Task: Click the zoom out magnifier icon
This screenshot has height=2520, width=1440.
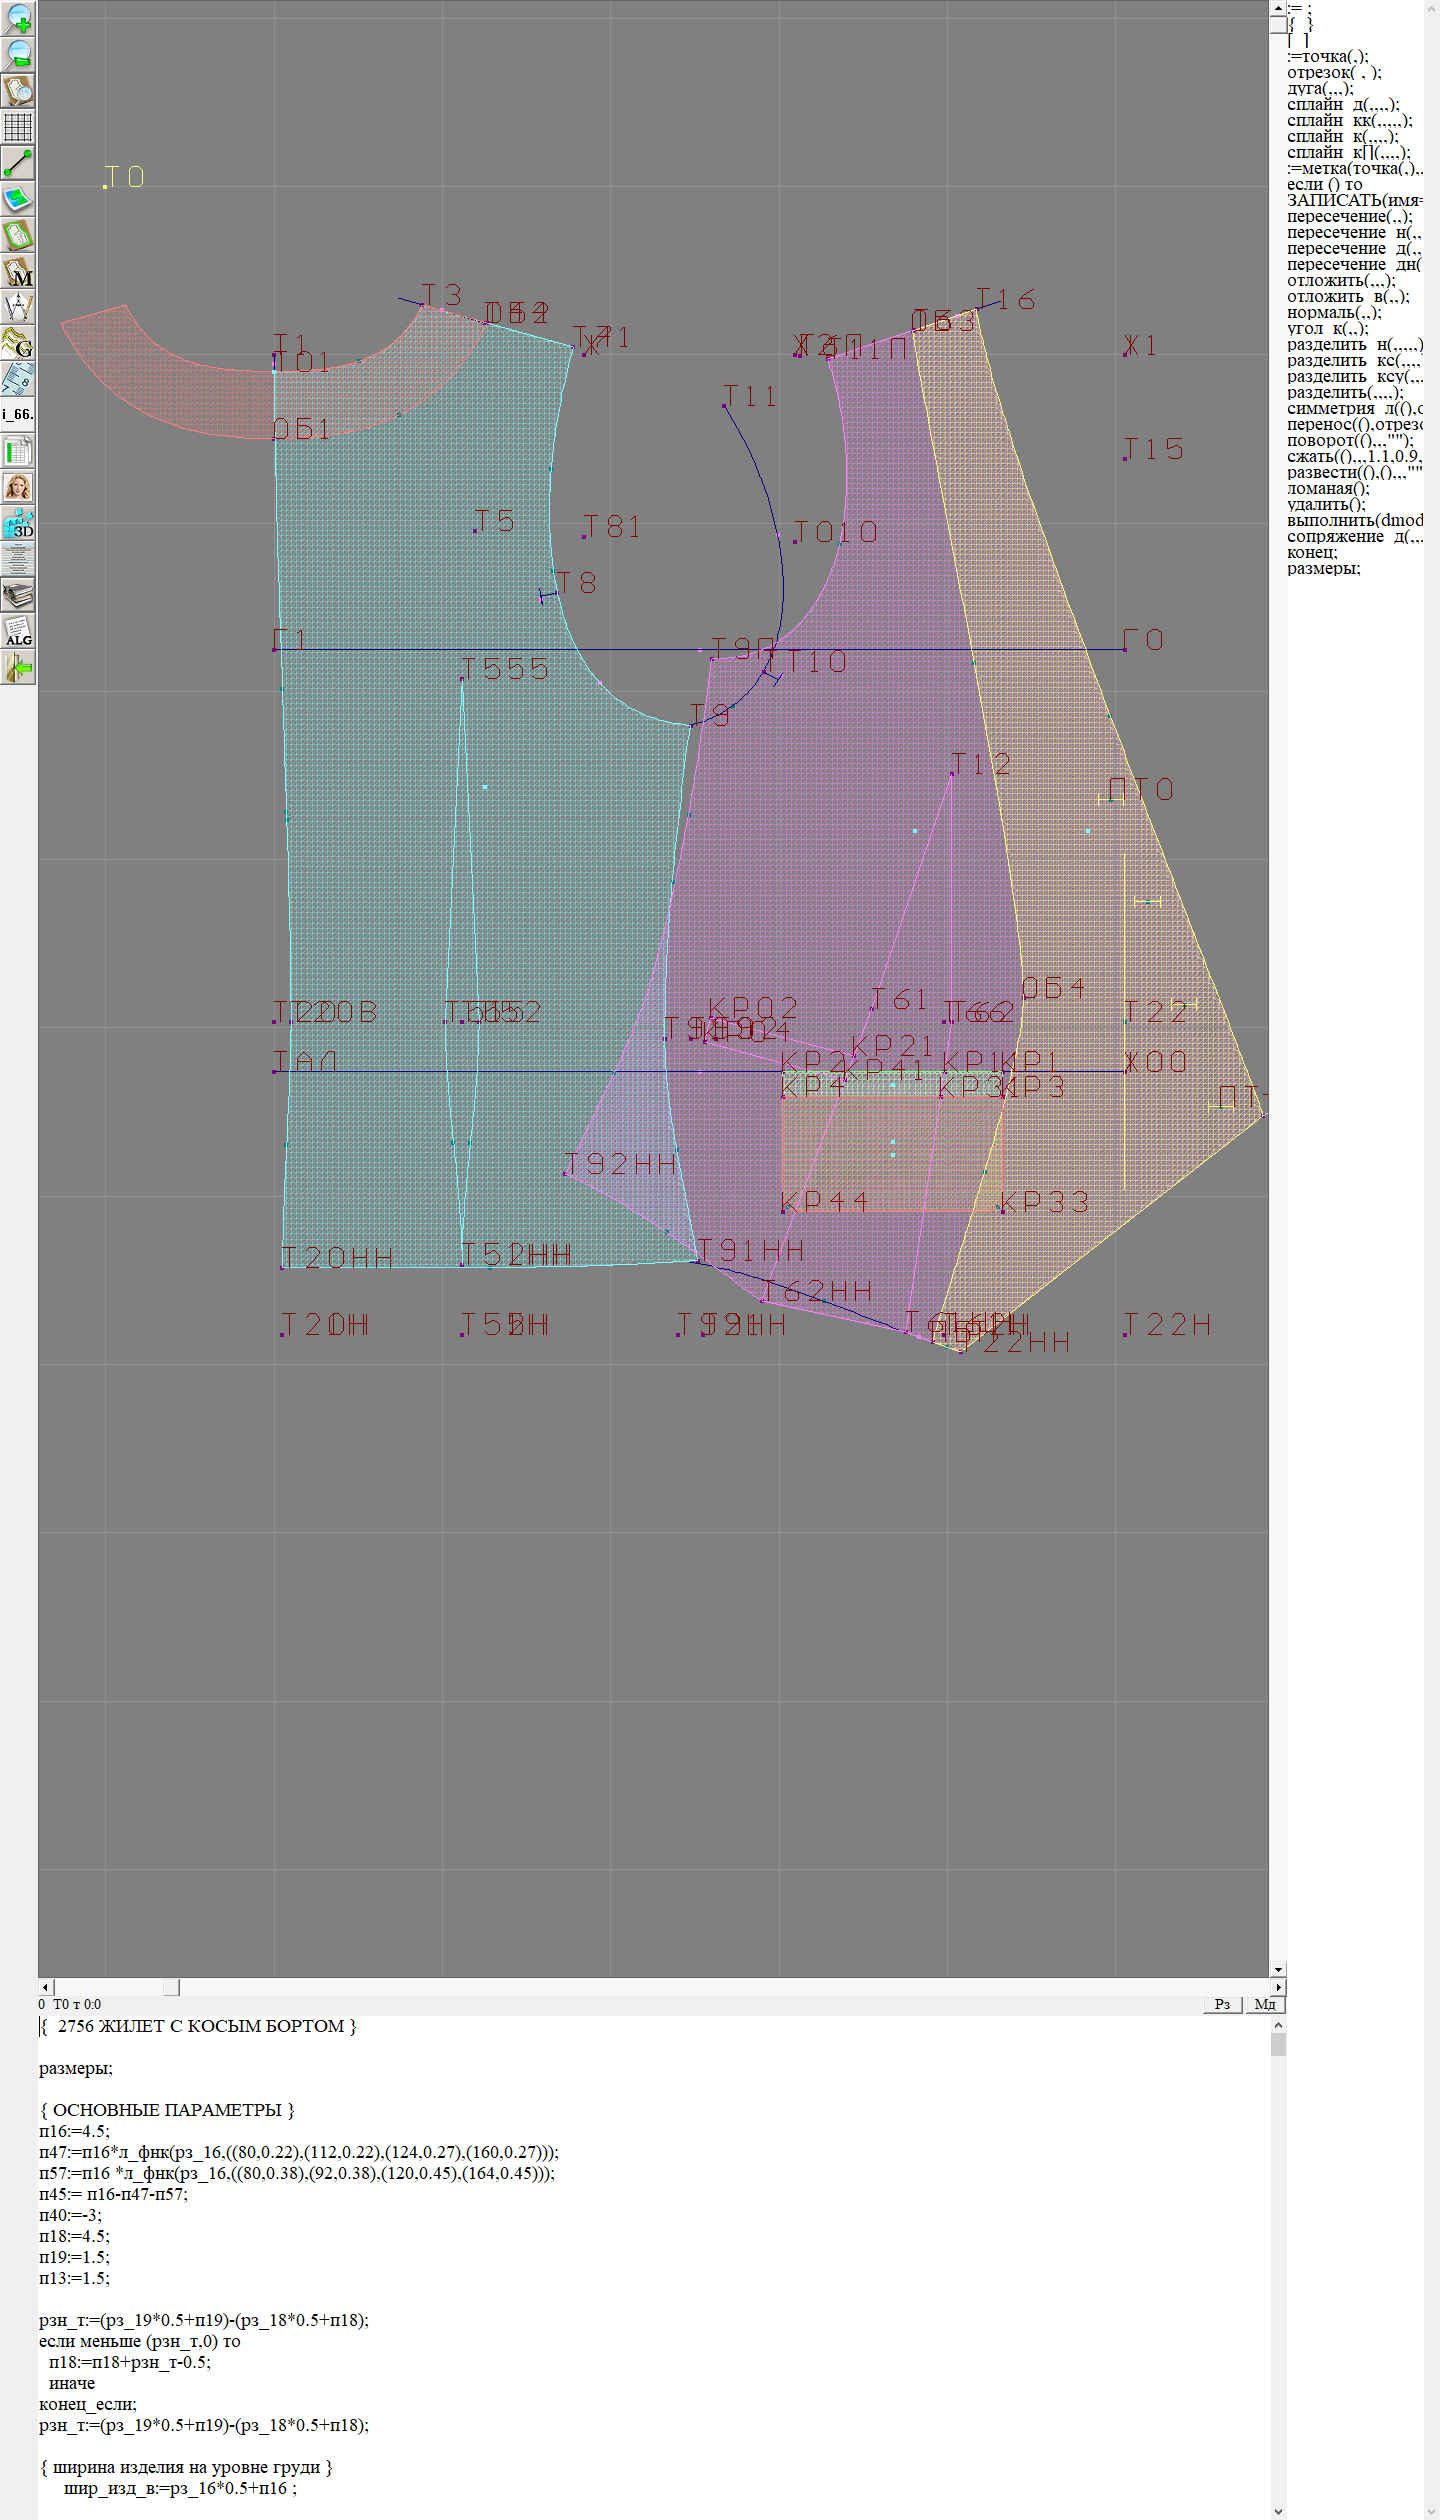Action: 18,54
